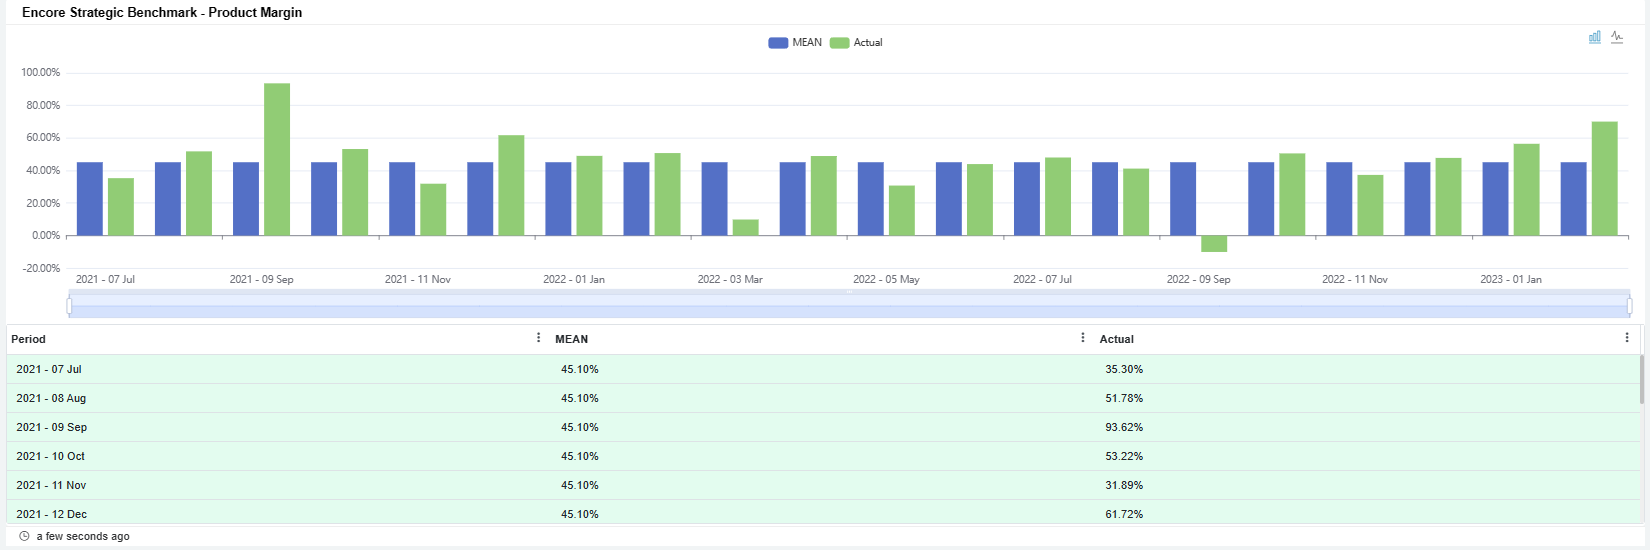The image size is (1650, 550).
Task: Click the tallest green bar for Sep 2021
Action: (x=277, y=159)
